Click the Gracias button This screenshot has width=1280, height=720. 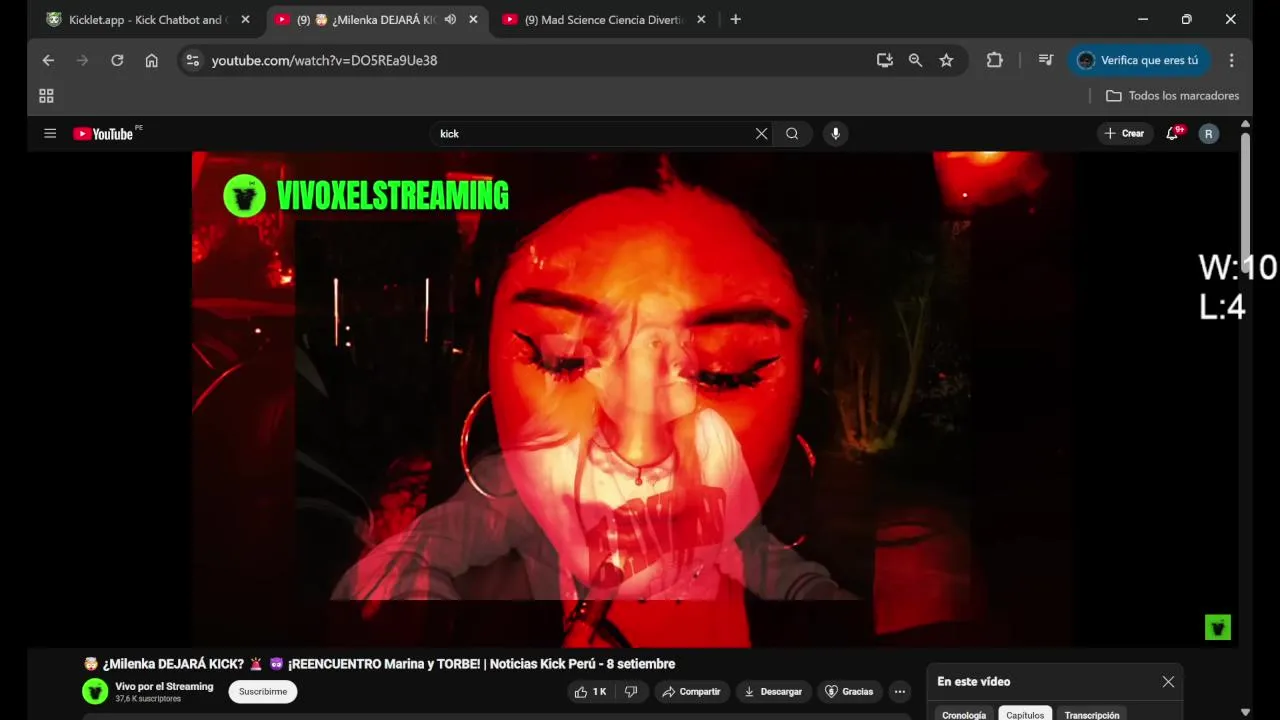(x=849, y=692)
